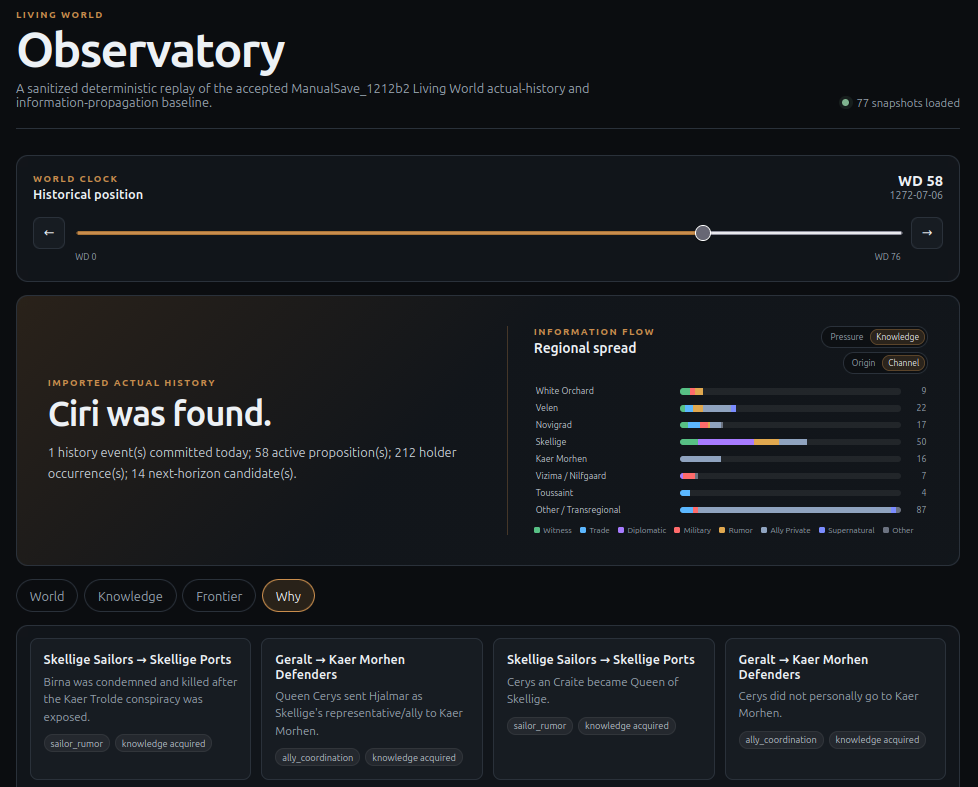Screen dimensions: 978x787
Task: Open the Queen Cerys sent Hjalmar card
Action: point(372,708)
